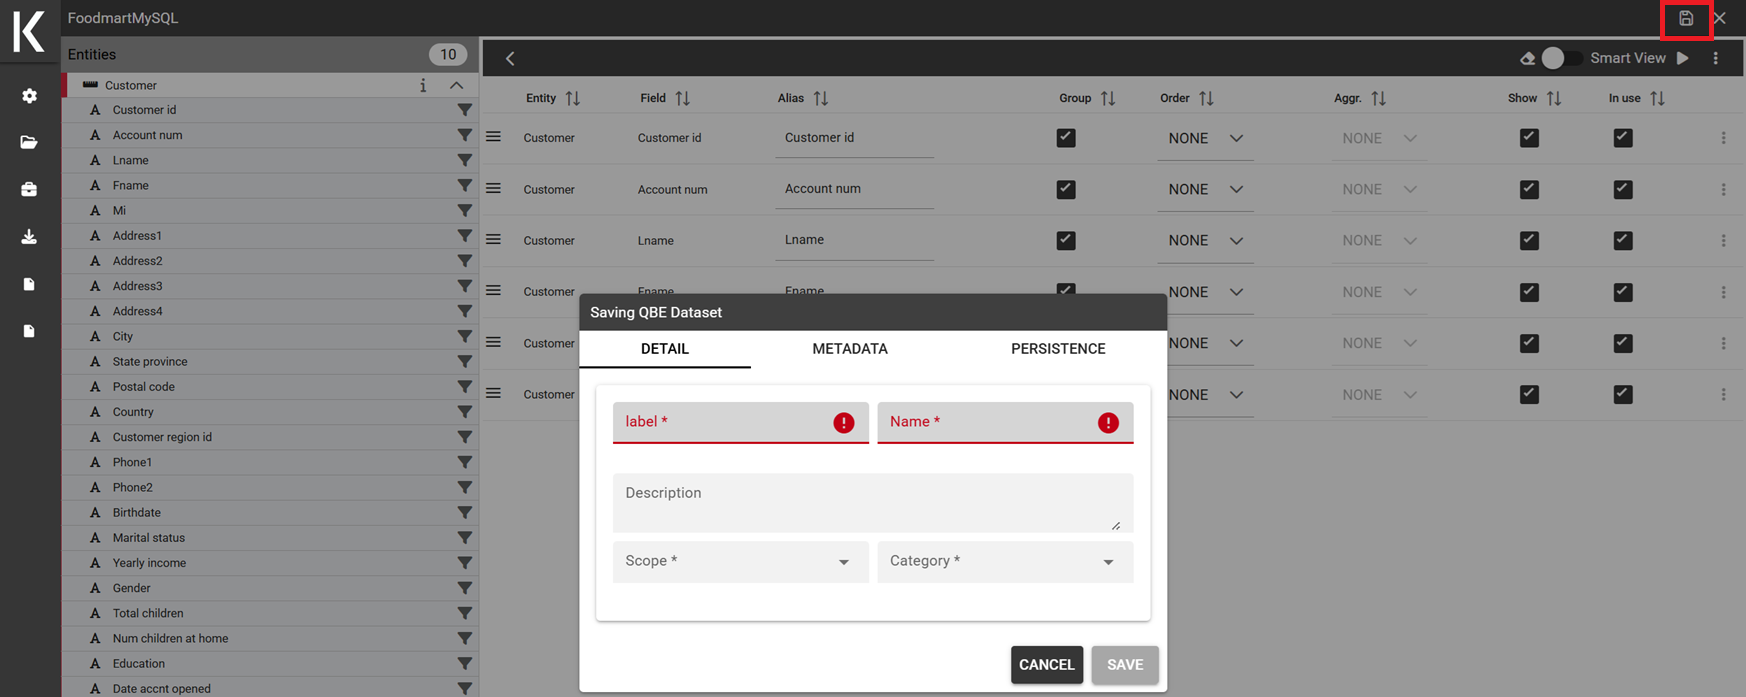Edit the Customer id alias field
The image size is (1746, 697).
point(854,138)
